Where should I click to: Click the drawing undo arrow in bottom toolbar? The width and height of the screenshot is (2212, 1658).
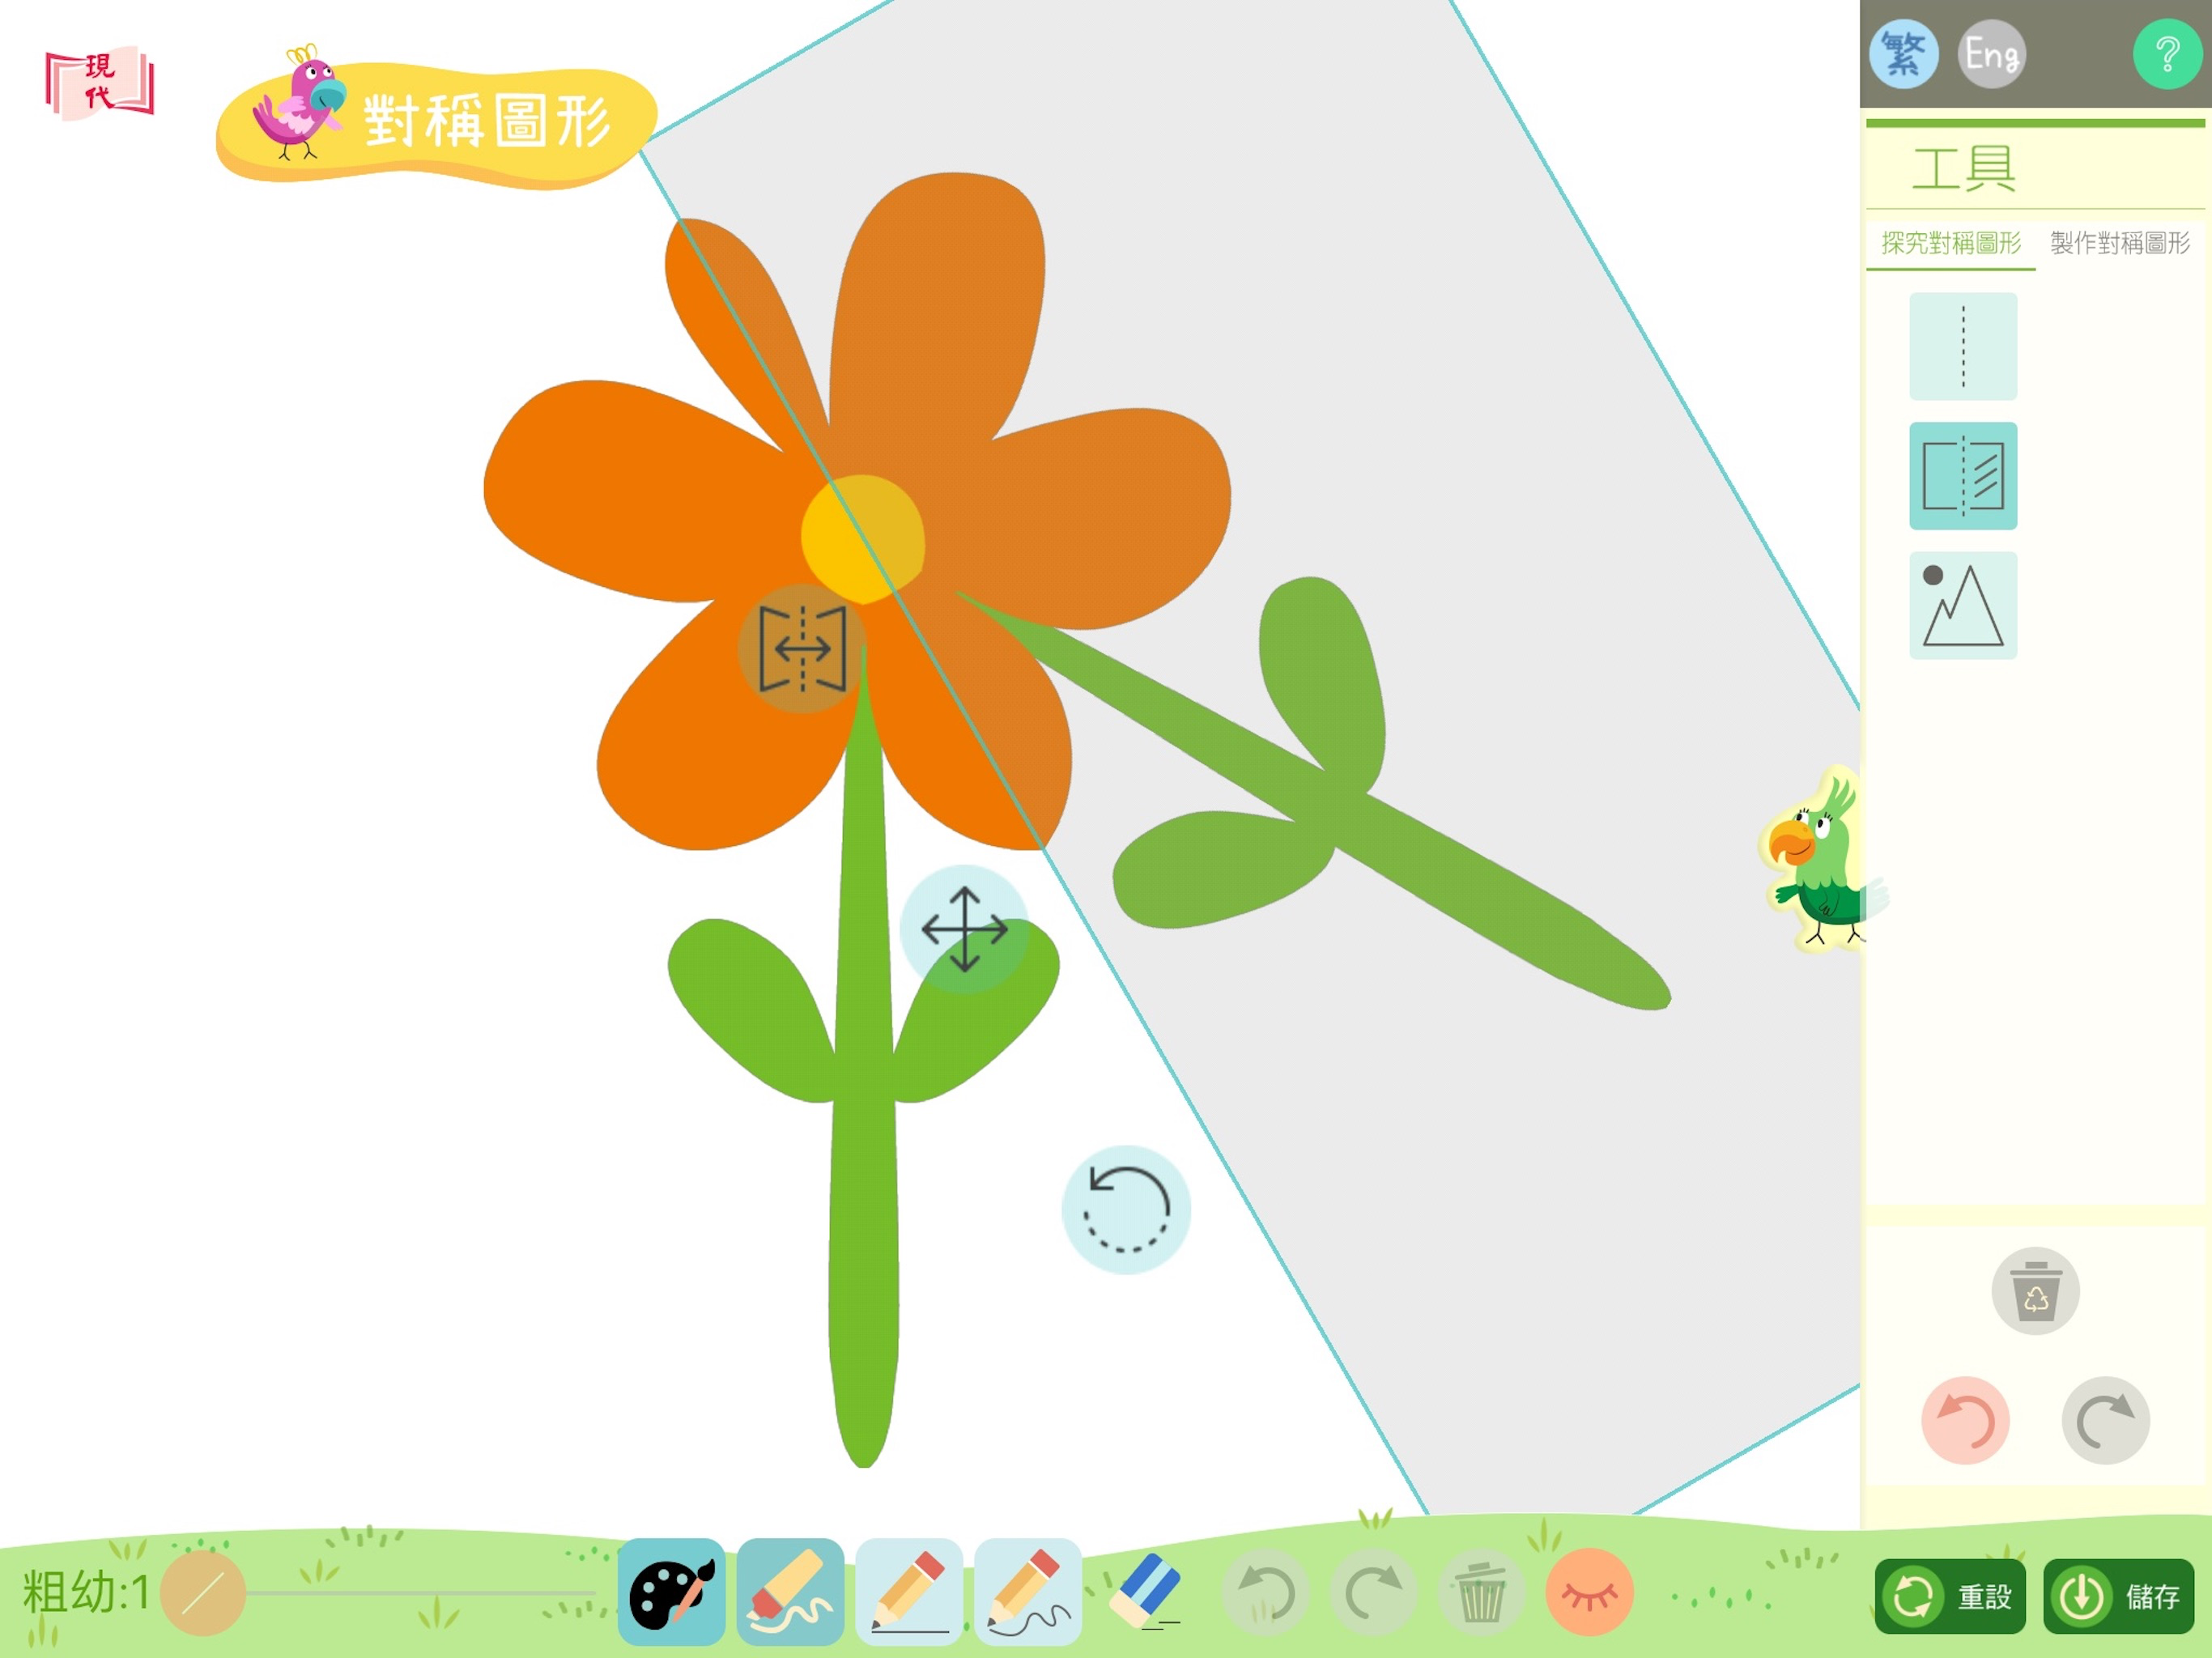(x=1265, y=1592)
